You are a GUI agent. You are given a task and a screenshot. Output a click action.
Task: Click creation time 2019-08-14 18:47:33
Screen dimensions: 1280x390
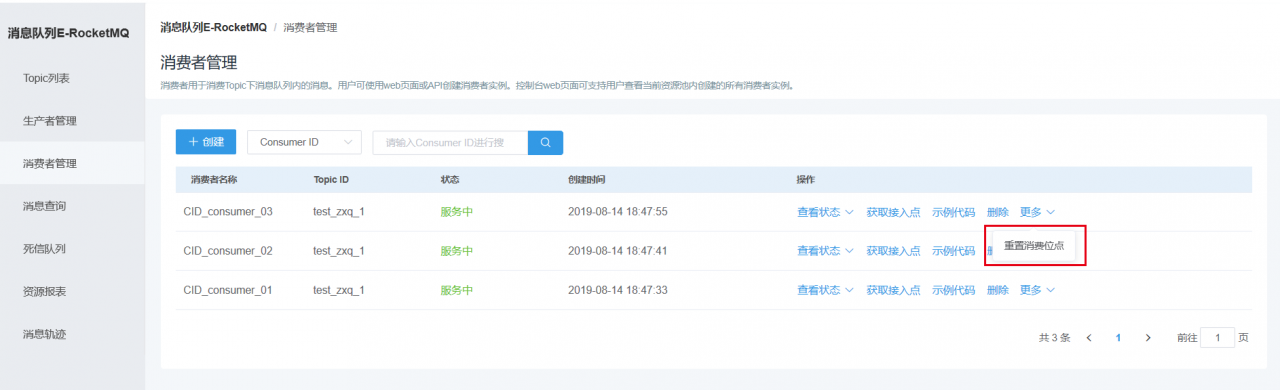[x=617, y=290]
